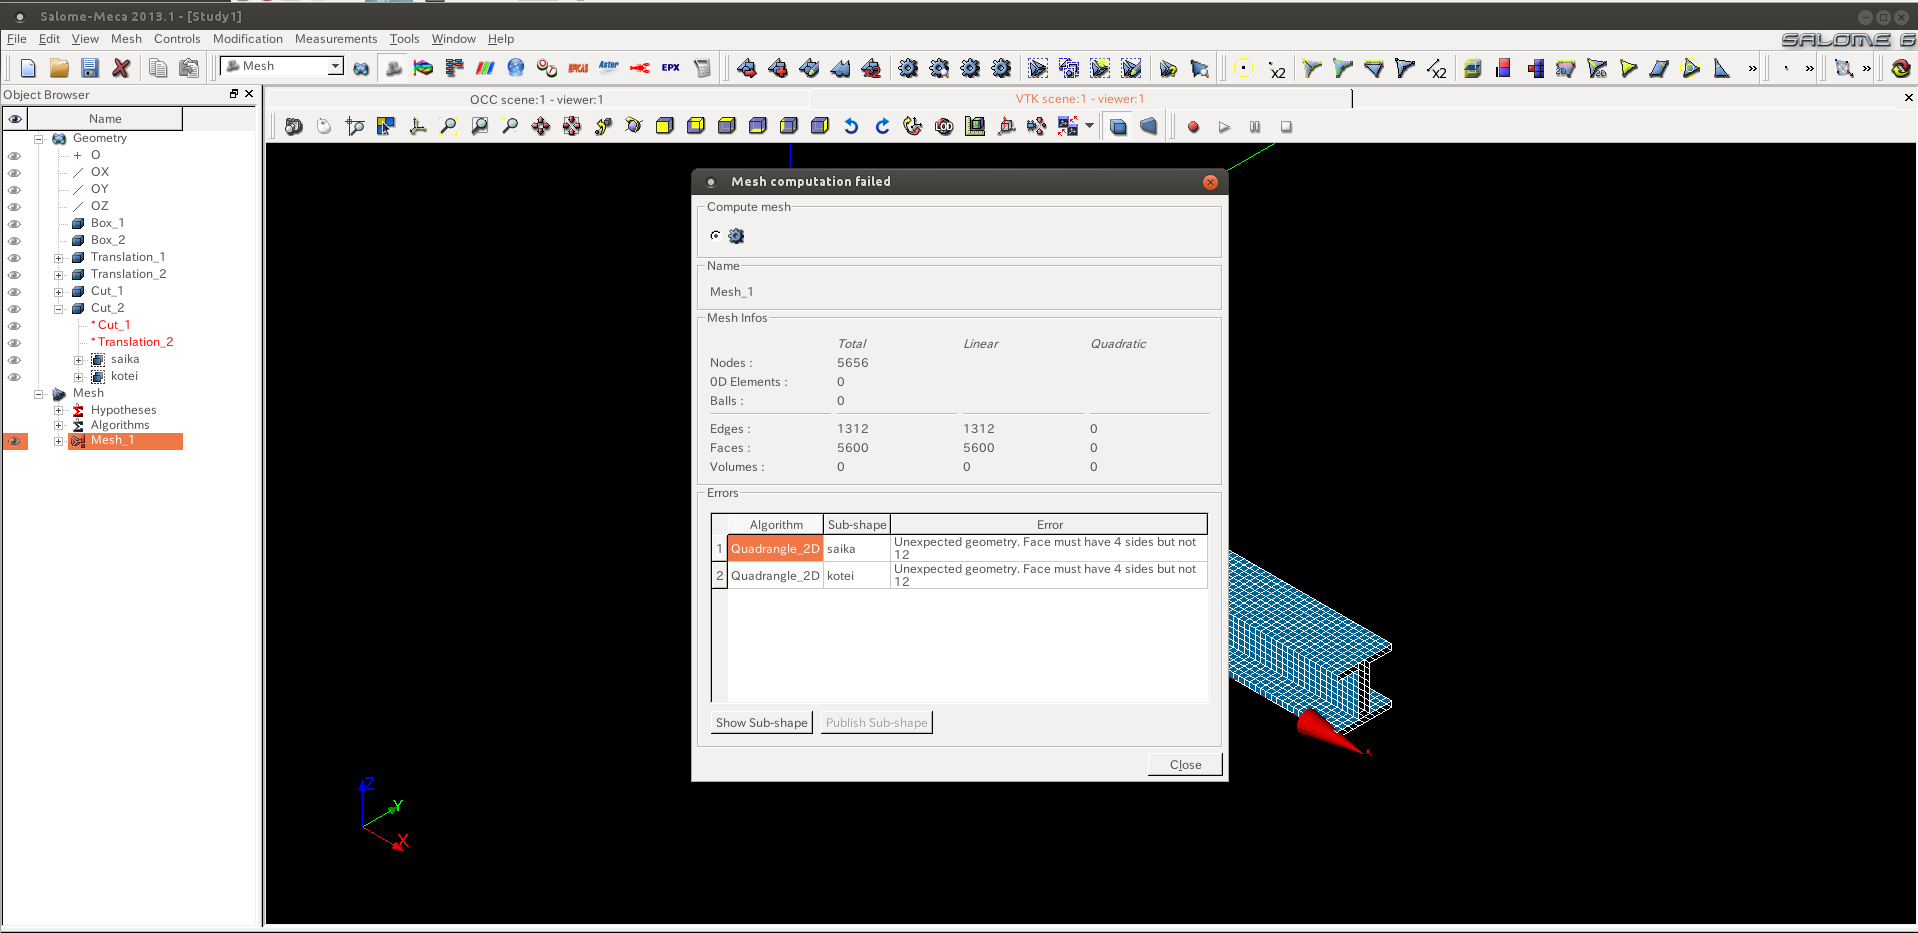Start recording with red record button

pos(1193,127)
